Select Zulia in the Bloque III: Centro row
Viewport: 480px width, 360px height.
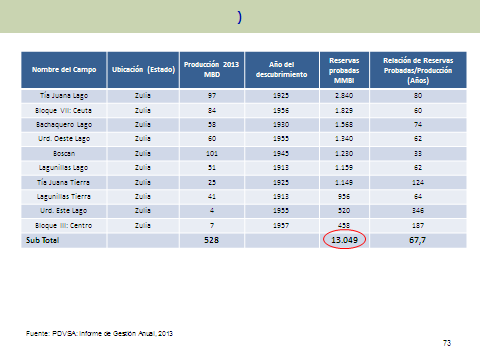click(143, 226)
